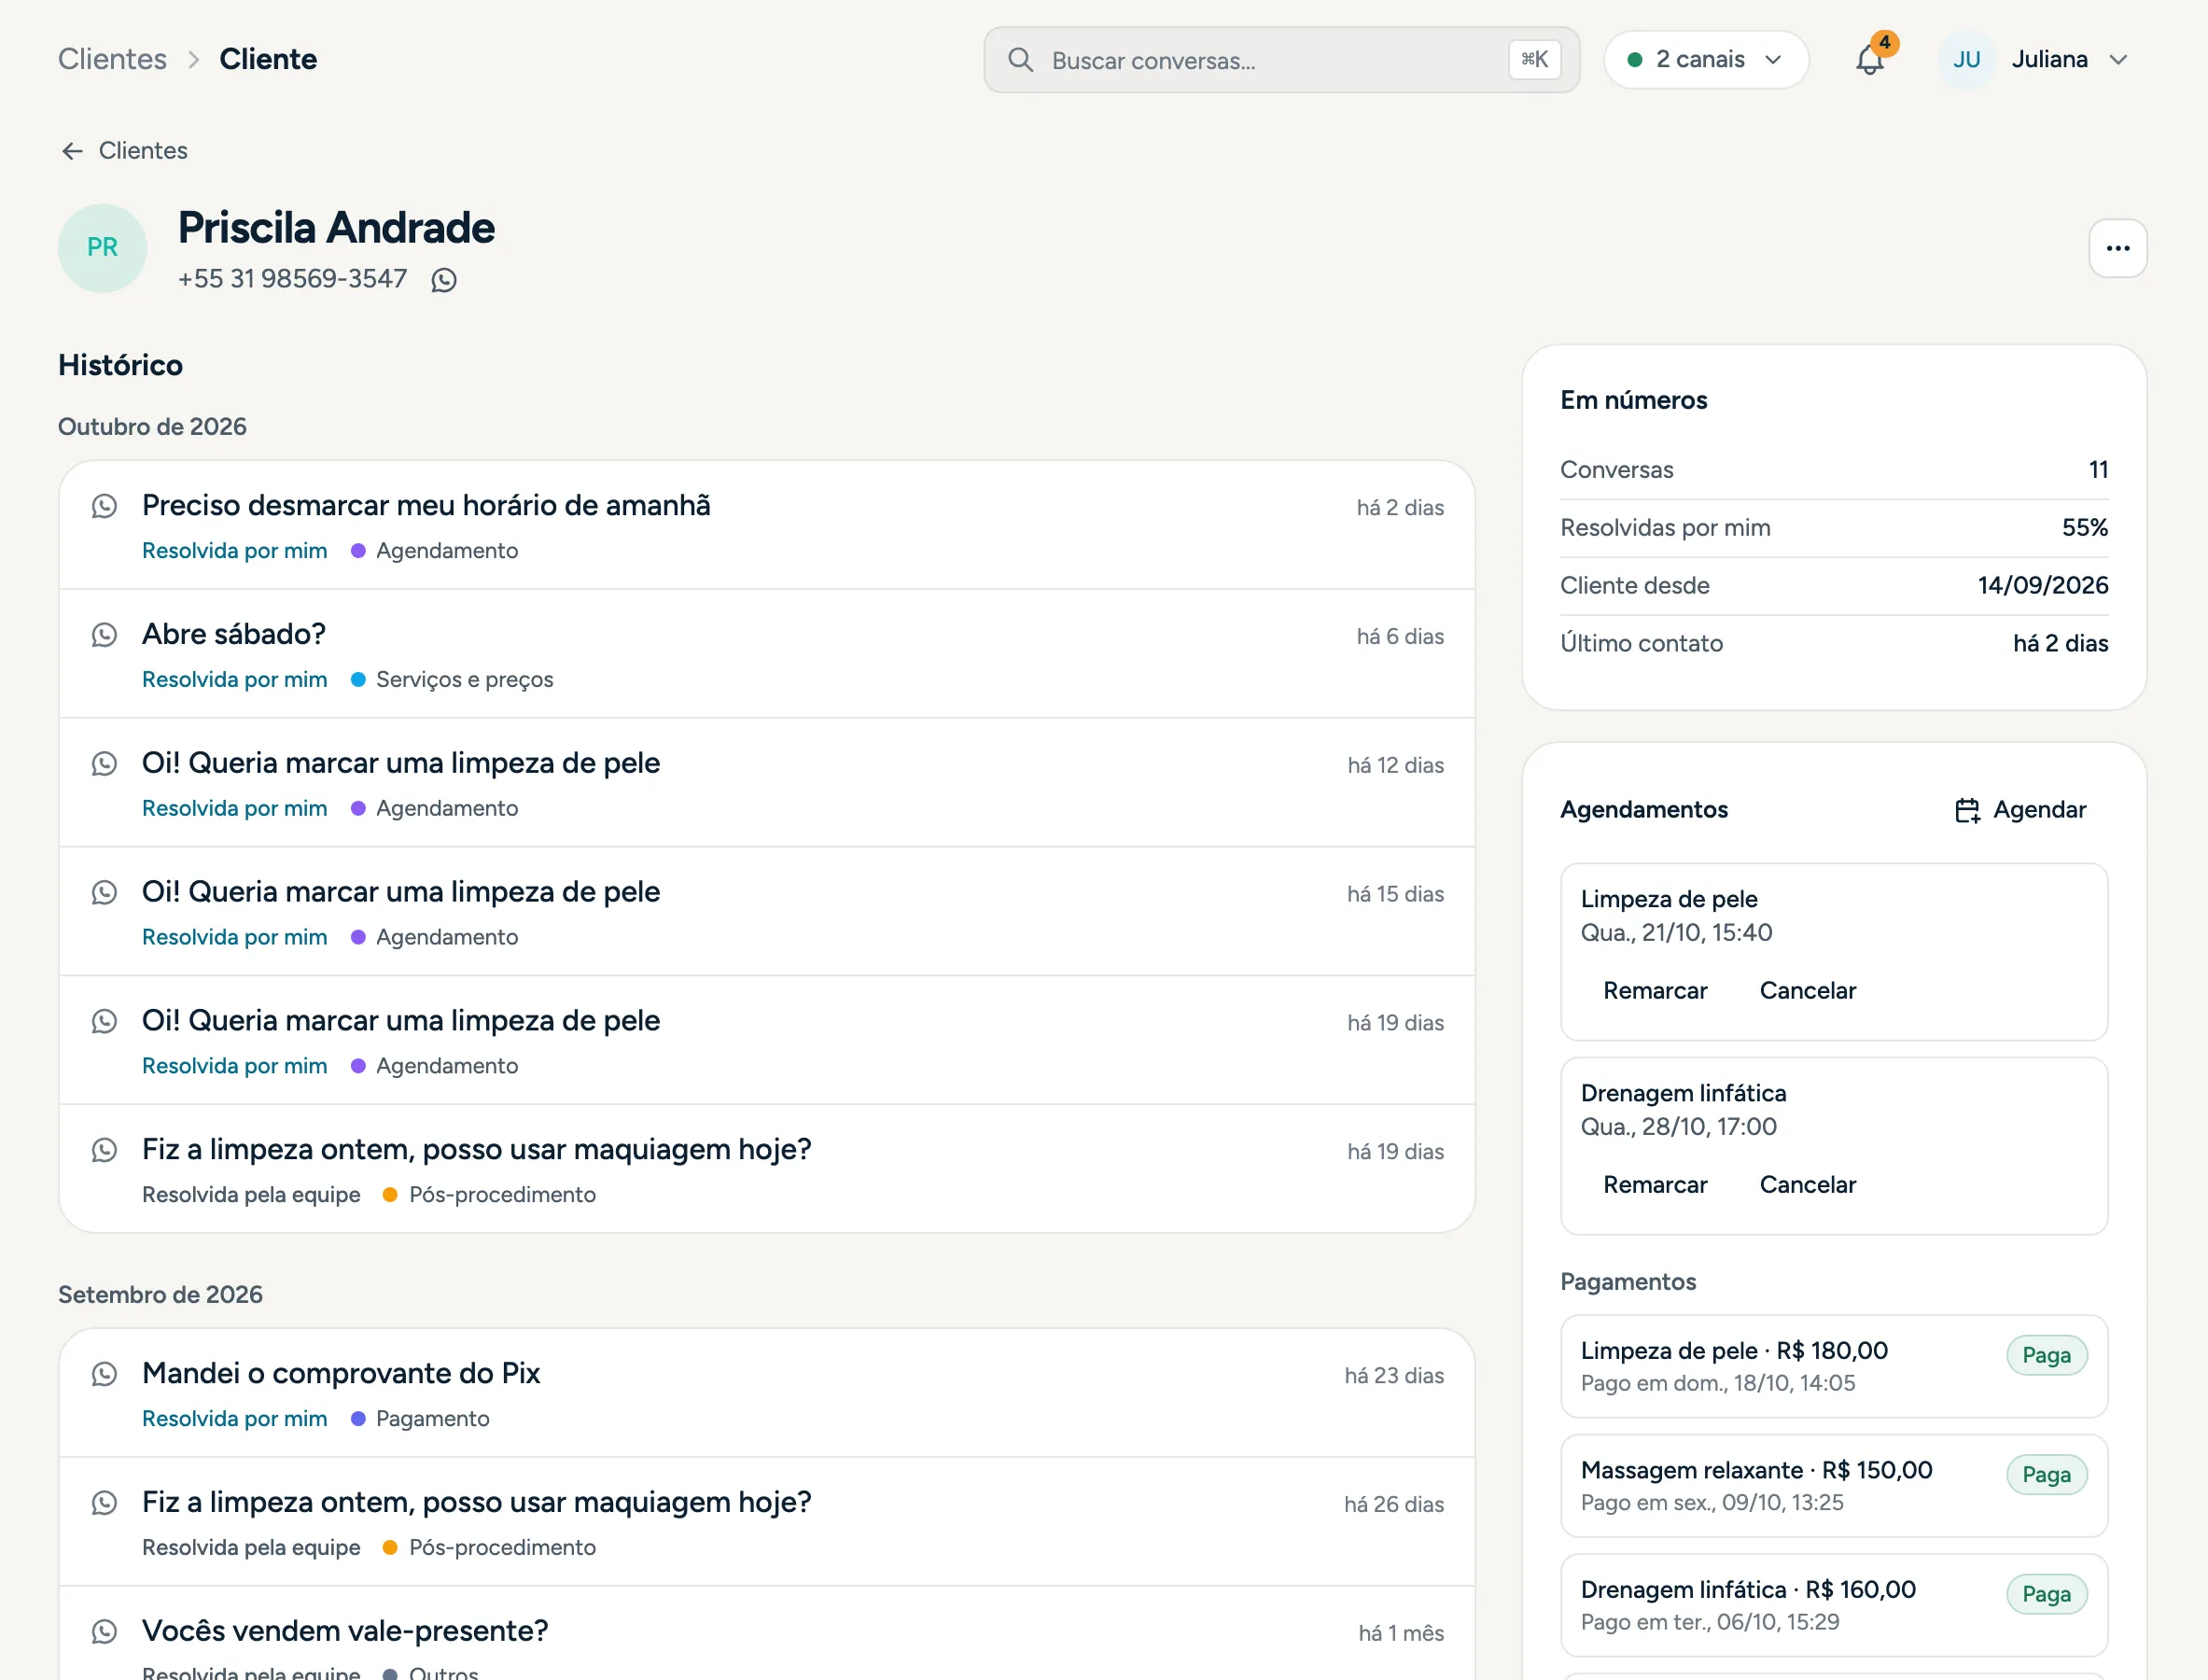Click the ⌘K shortcut badge
Screen dimensions: 2208x1680
coord(1534,60)
